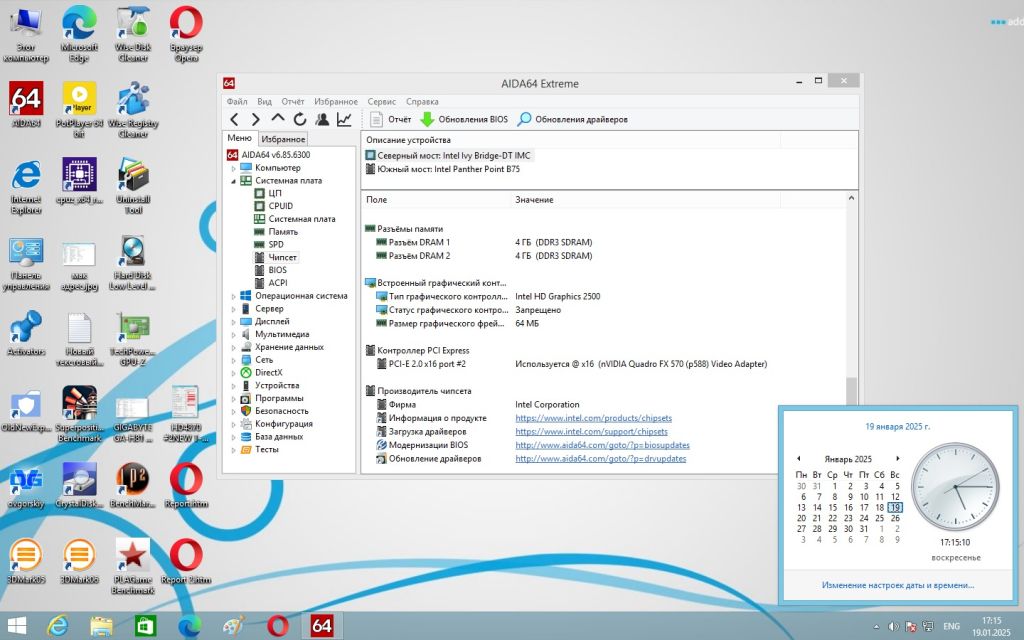Viewport: 1024px width, 640px height.
Task: Select the Internet Explorer desktop shortcut
Action: point(26,187)
